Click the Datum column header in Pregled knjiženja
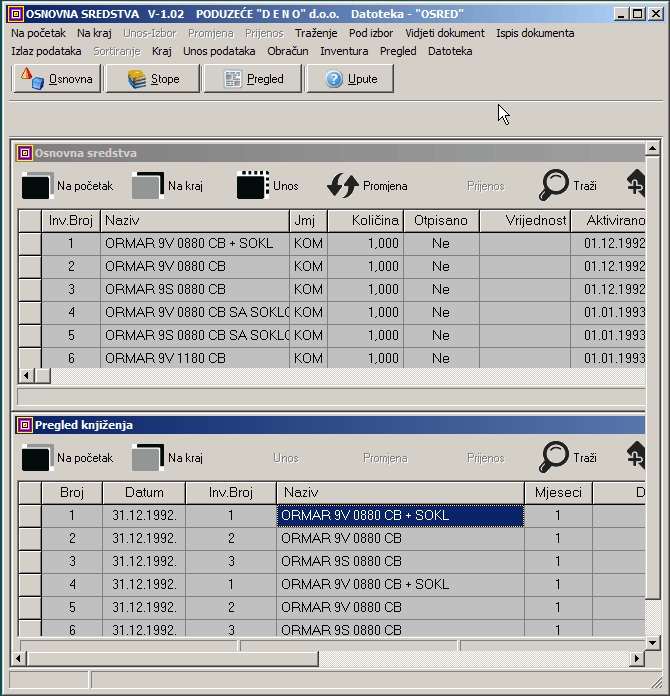This screenshot has height=696, width=670. (144, 492)
